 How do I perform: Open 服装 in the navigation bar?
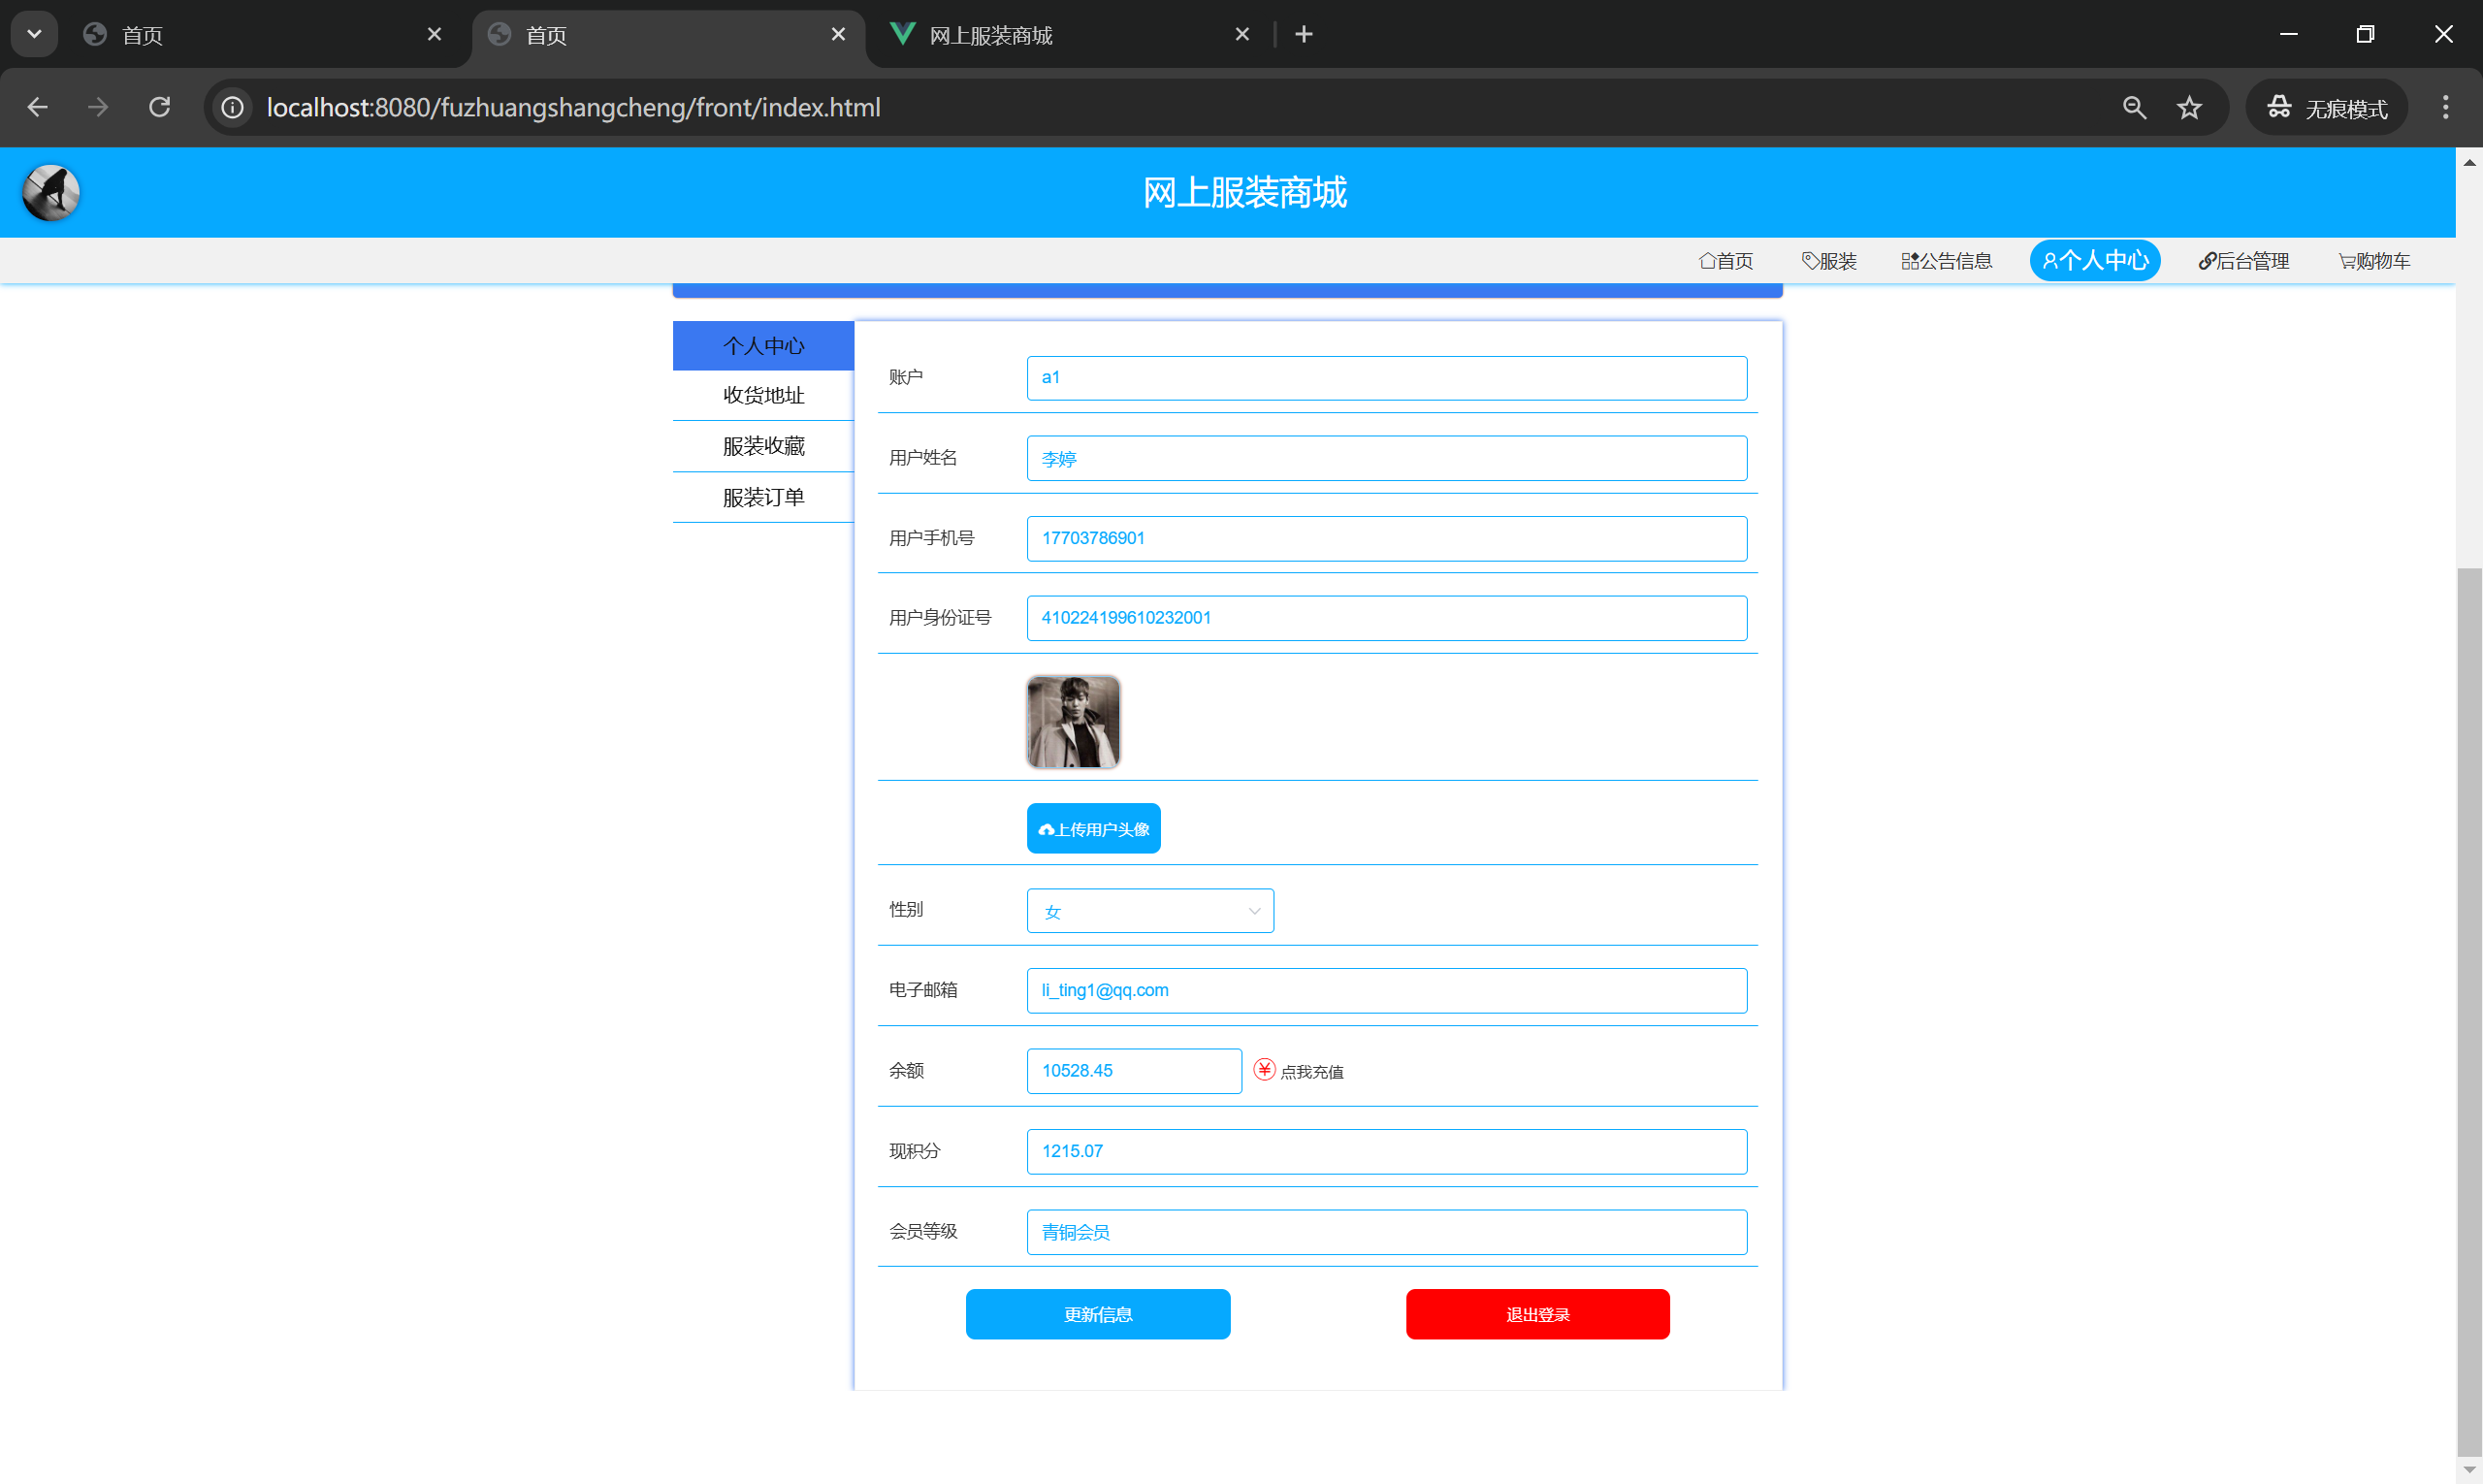point(1829,261)
